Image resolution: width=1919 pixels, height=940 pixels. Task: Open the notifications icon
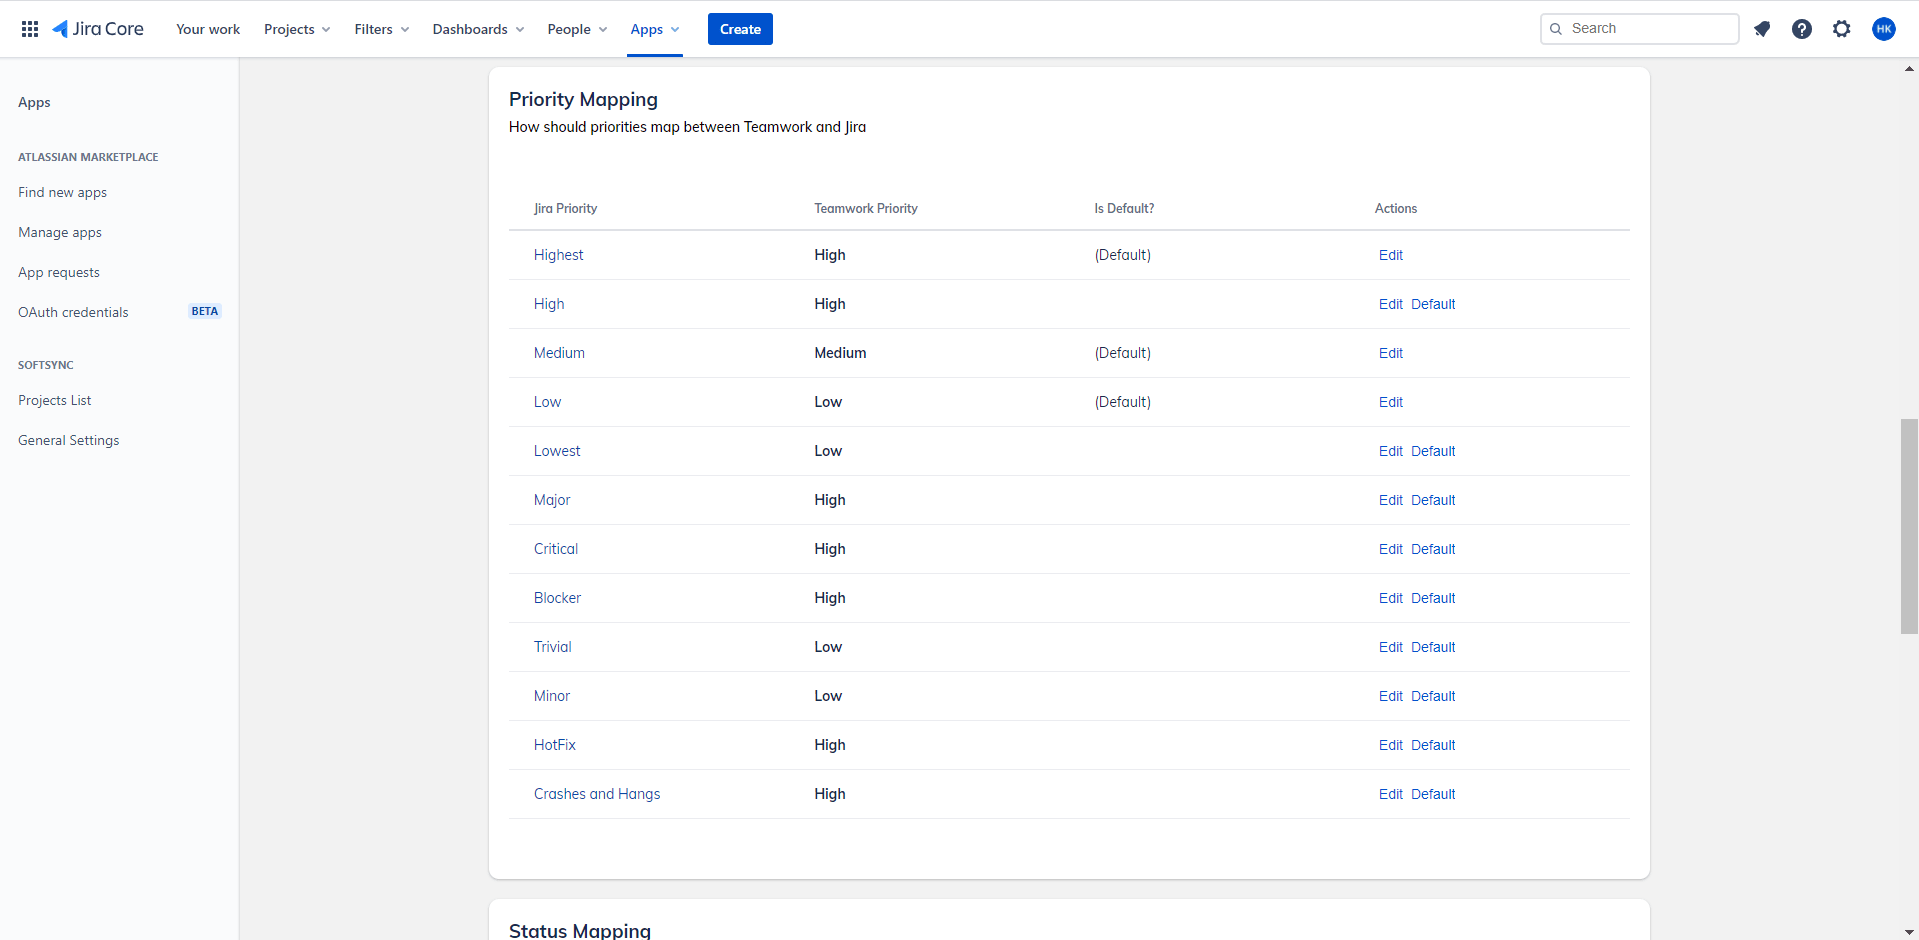[1762, 29]
